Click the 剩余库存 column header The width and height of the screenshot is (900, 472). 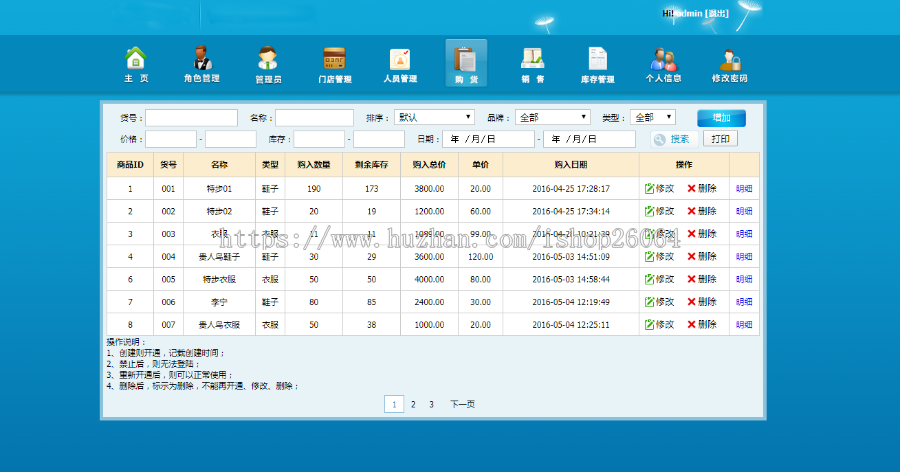(371, 165)
